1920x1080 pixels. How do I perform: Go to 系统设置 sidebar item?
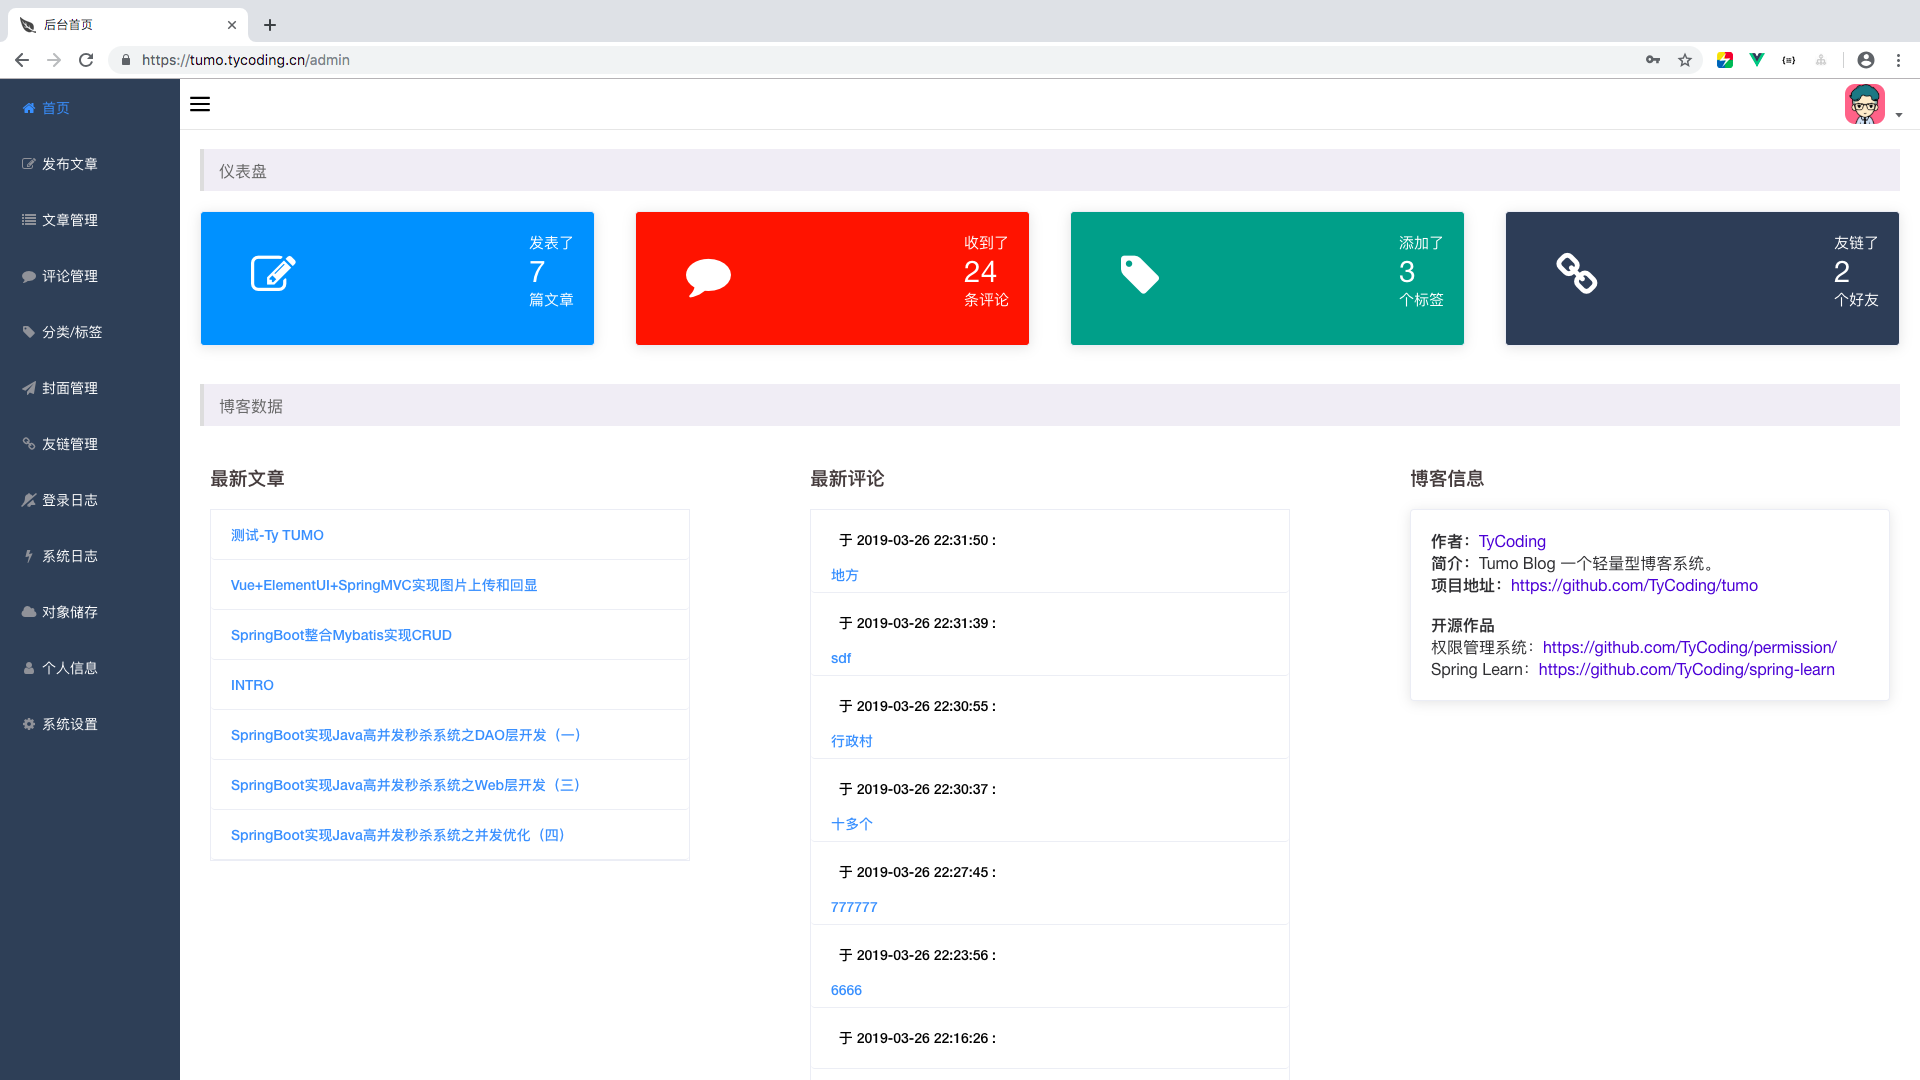[x=69, y=724]
